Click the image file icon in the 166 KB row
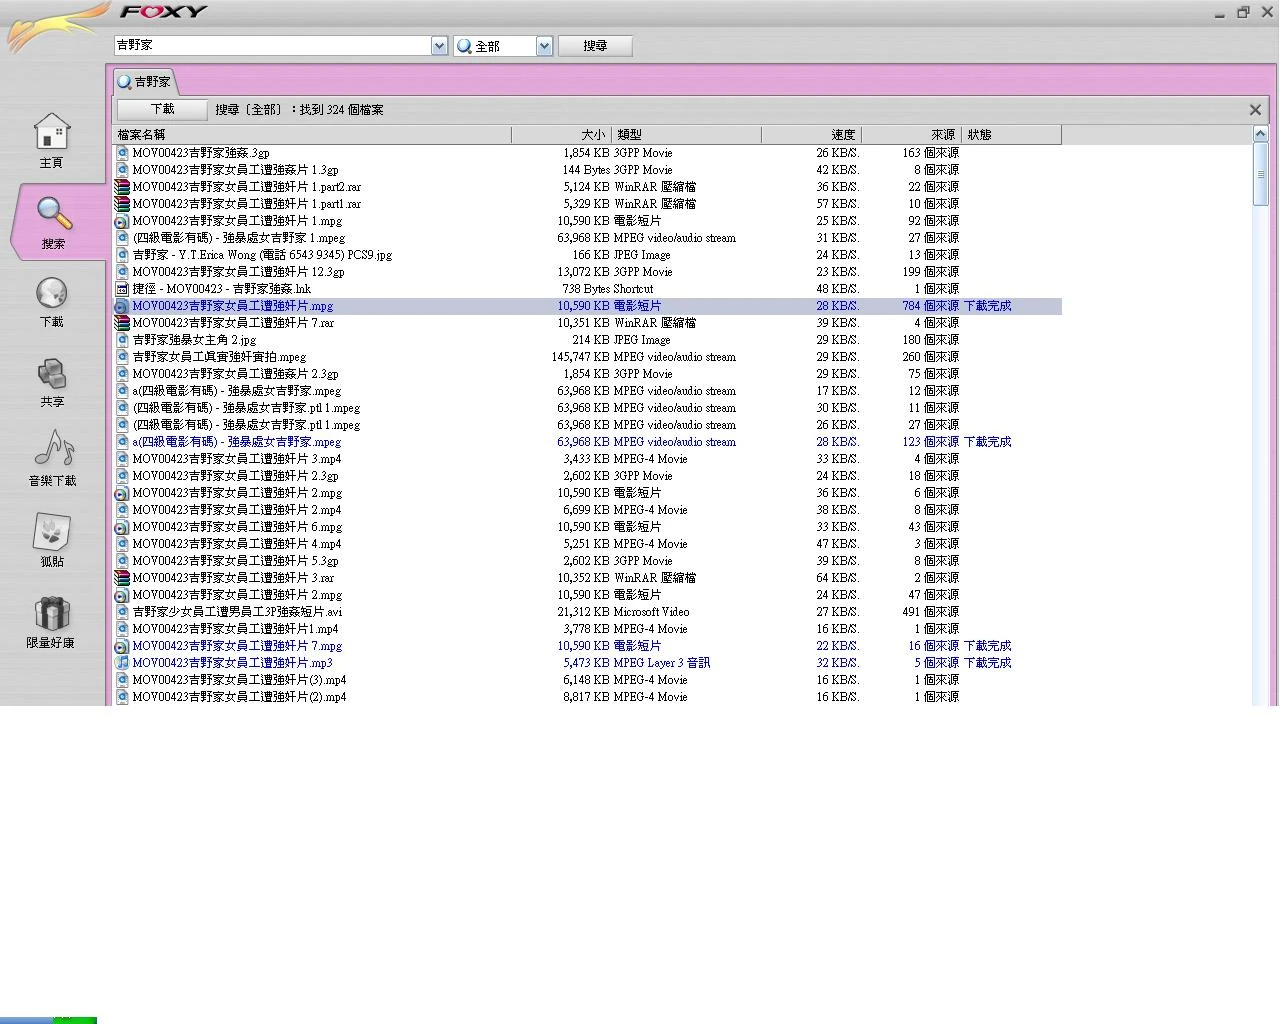Screen dimensions: 1280x1024 [x=122, y=255]
